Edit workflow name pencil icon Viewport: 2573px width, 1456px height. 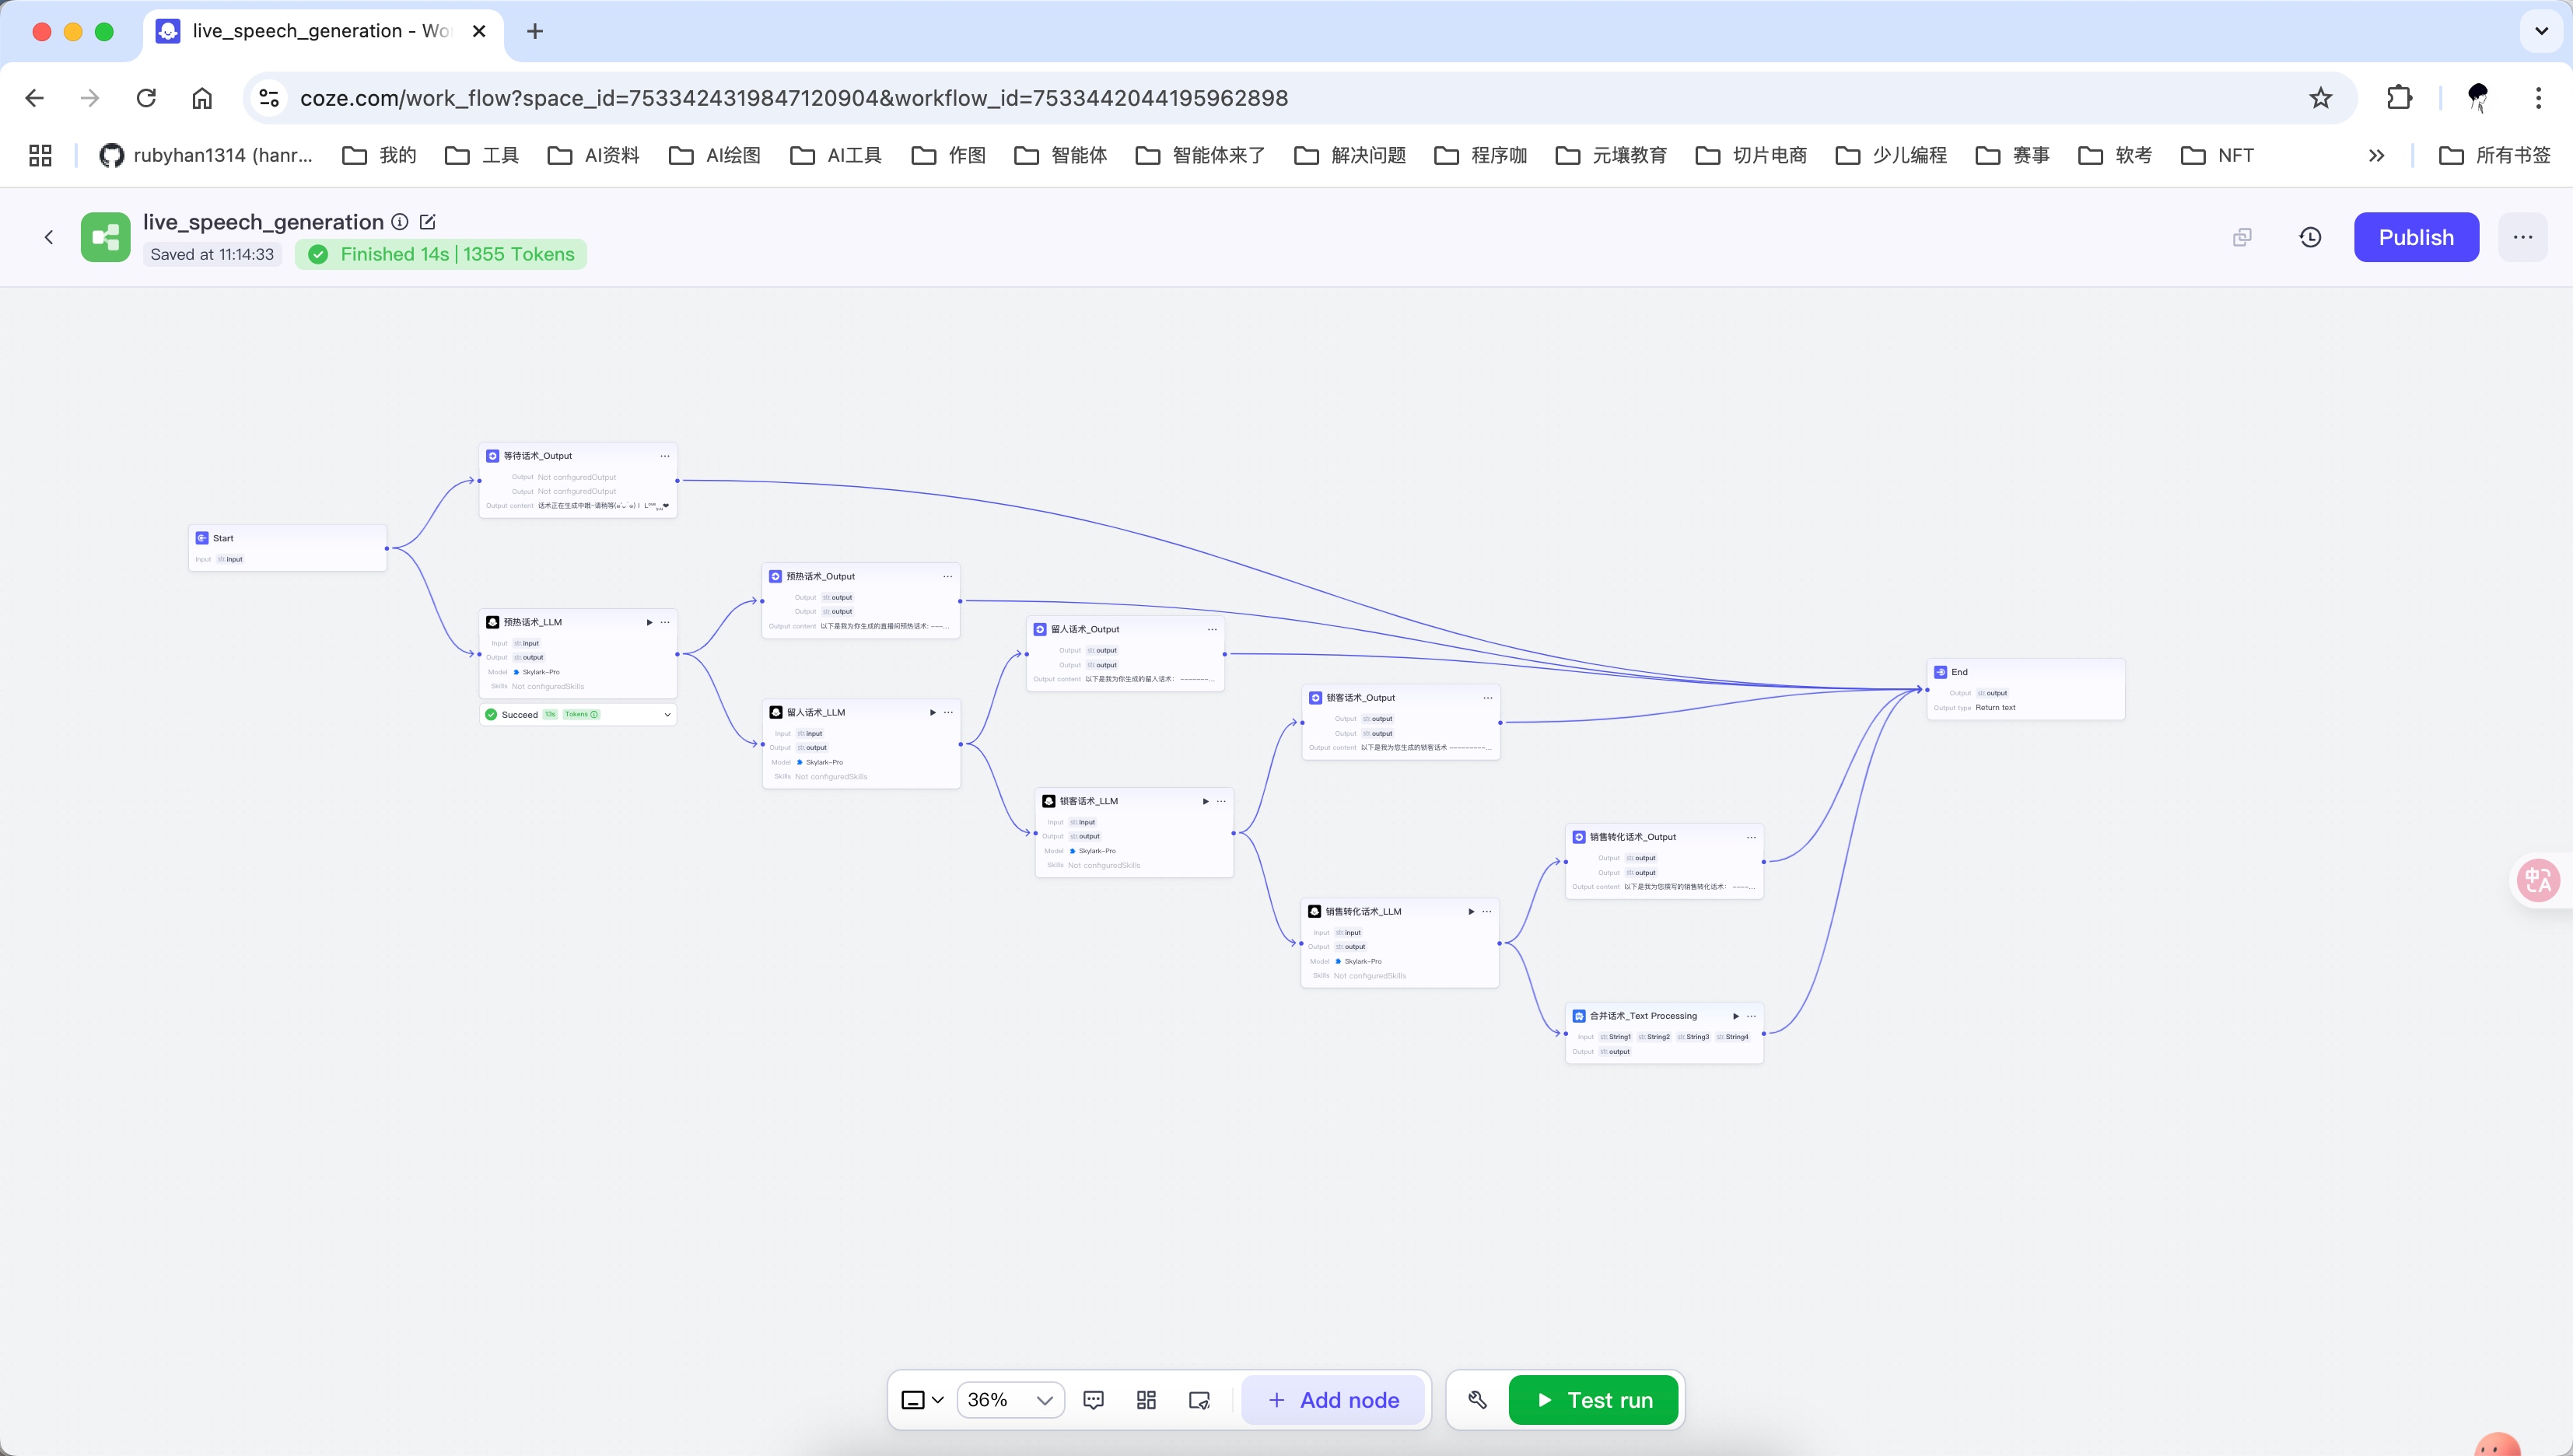click(x=428, y=222)
